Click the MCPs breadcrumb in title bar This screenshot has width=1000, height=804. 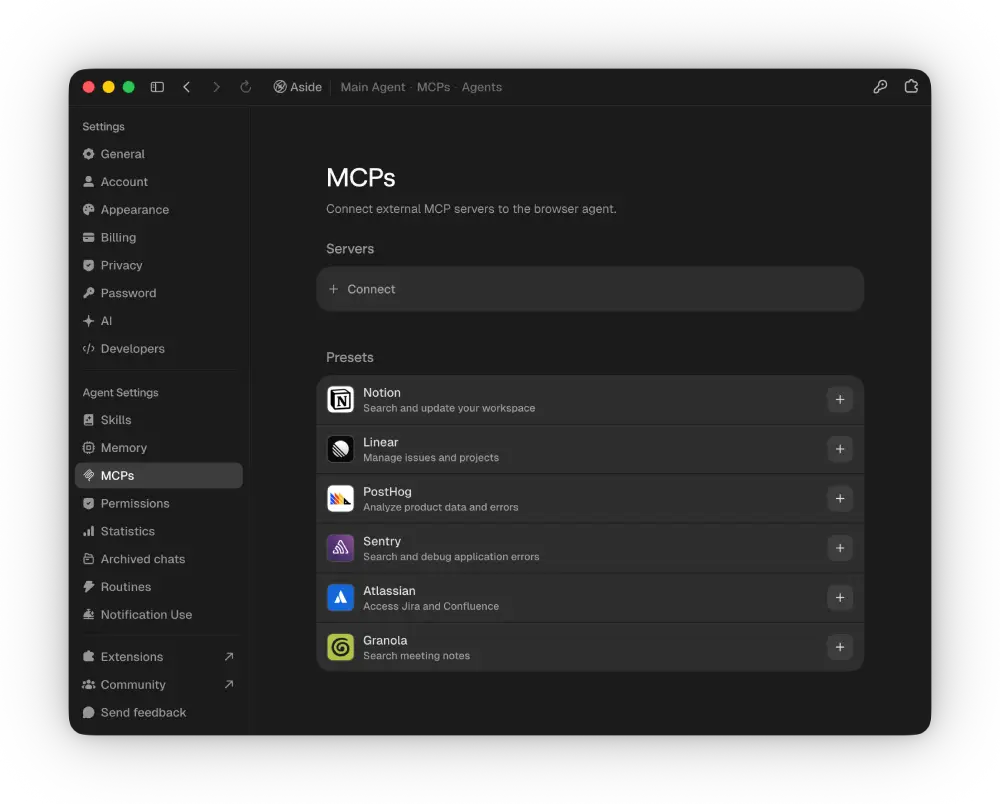click(x=433, y=87)
